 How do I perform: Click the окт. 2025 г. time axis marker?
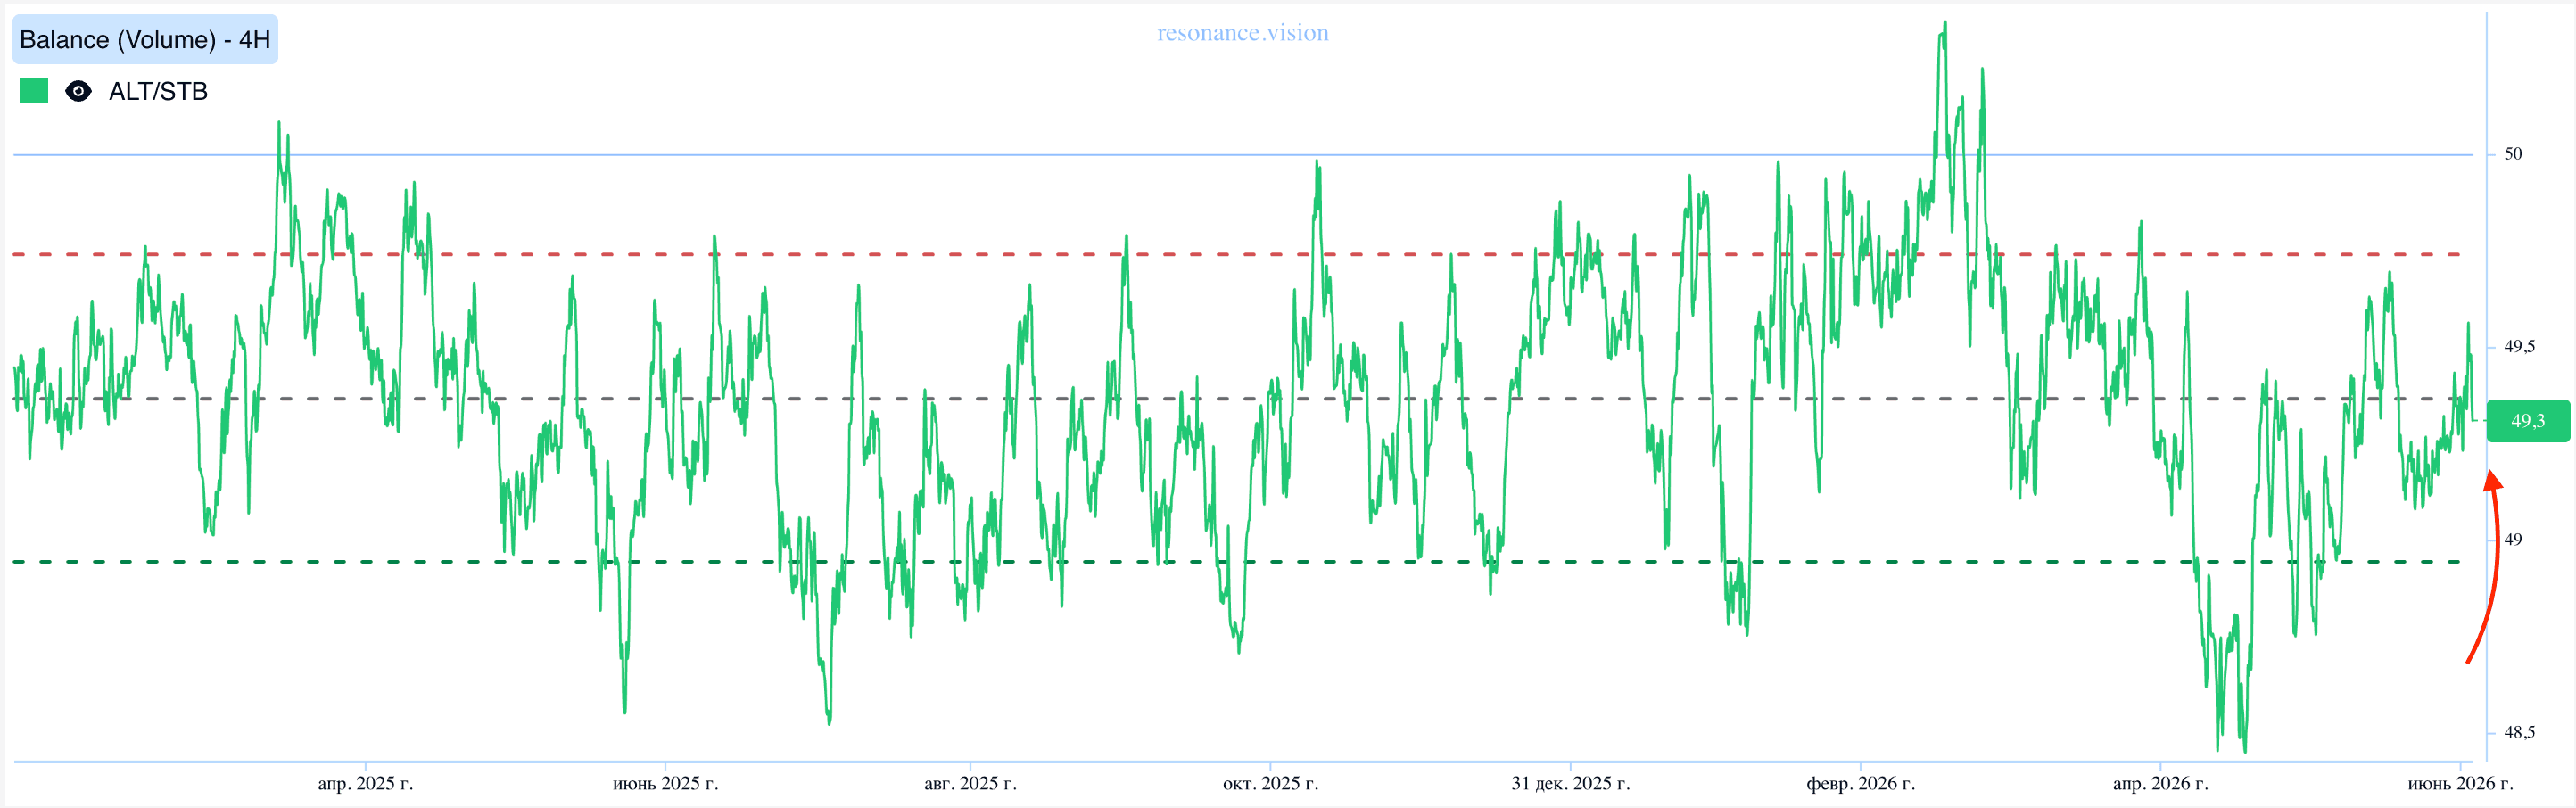tap(1270, 784)
